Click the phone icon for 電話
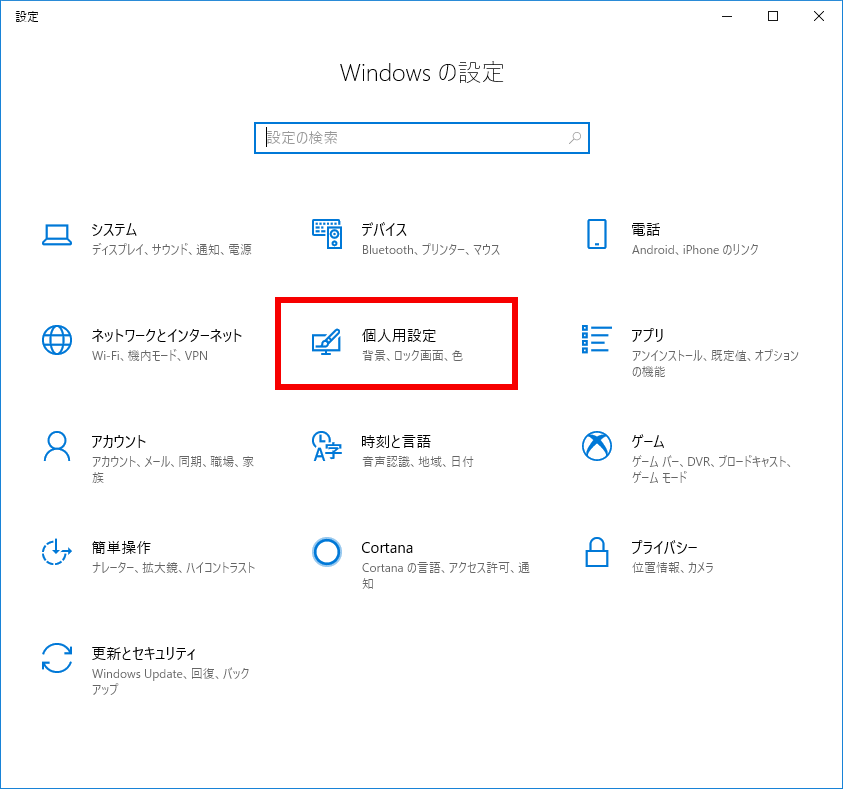Image resolution: width=843 pixels, height=789 pixels. point(597,234)
